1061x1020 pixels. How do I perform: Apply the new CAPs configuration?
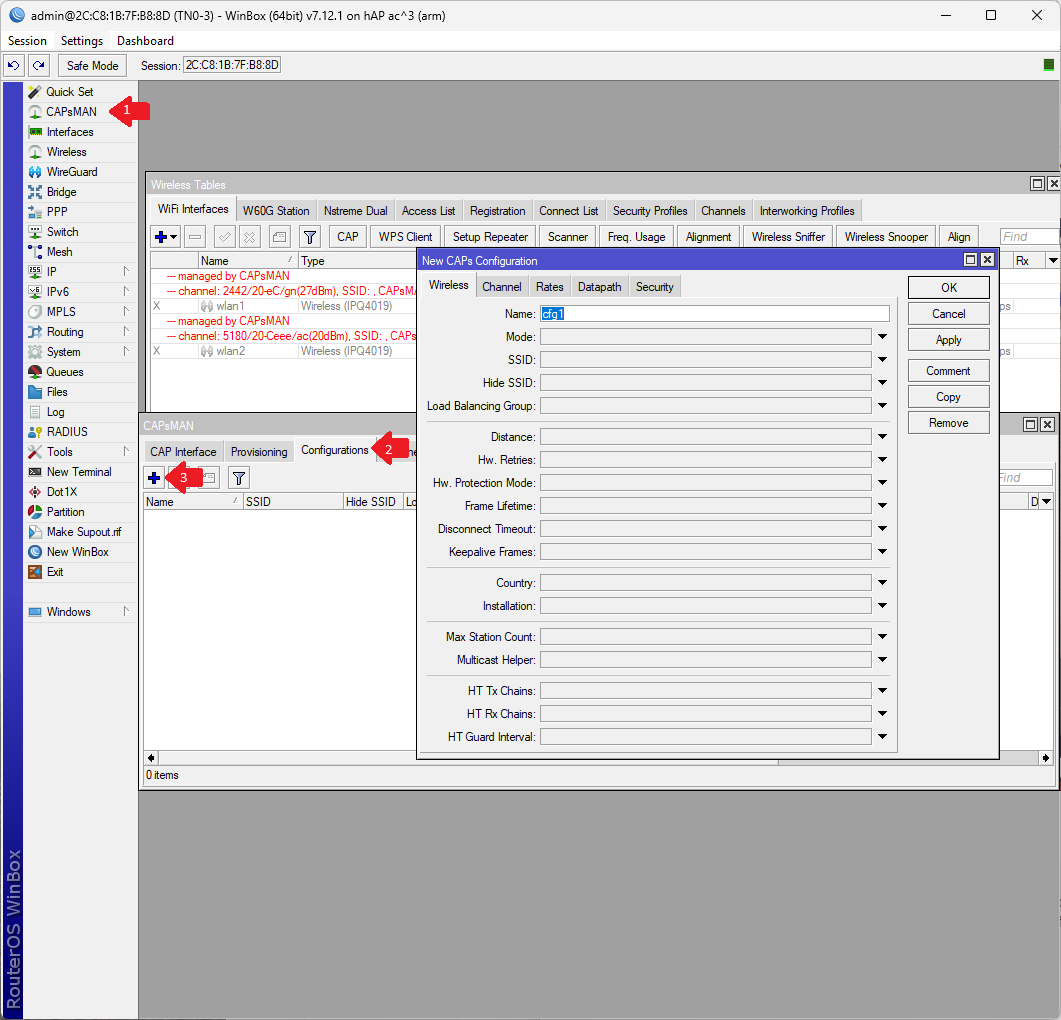947,339
